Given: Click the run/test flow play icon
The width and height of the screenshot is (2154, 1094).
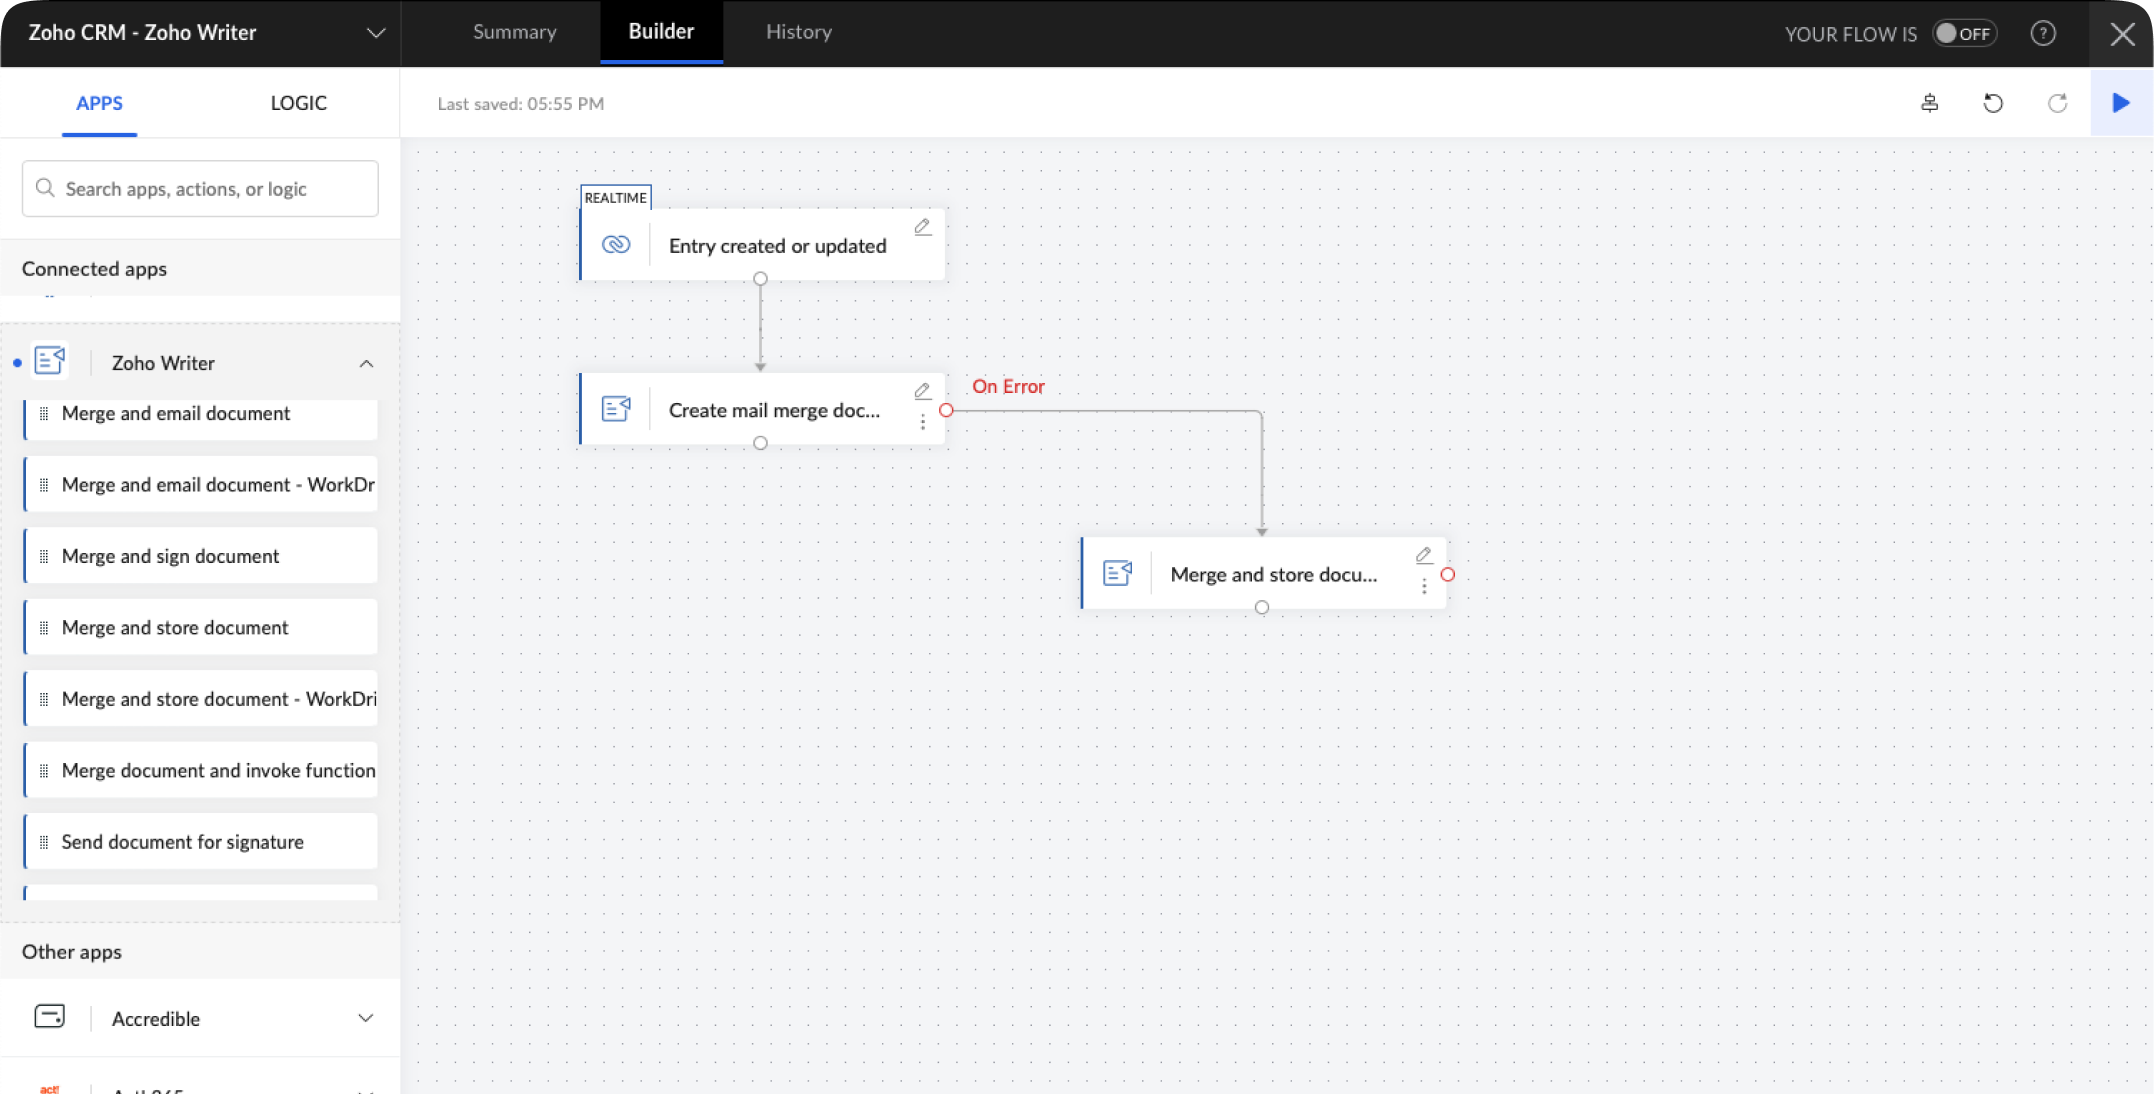Looking at the screenshot, I should 2120,103.
